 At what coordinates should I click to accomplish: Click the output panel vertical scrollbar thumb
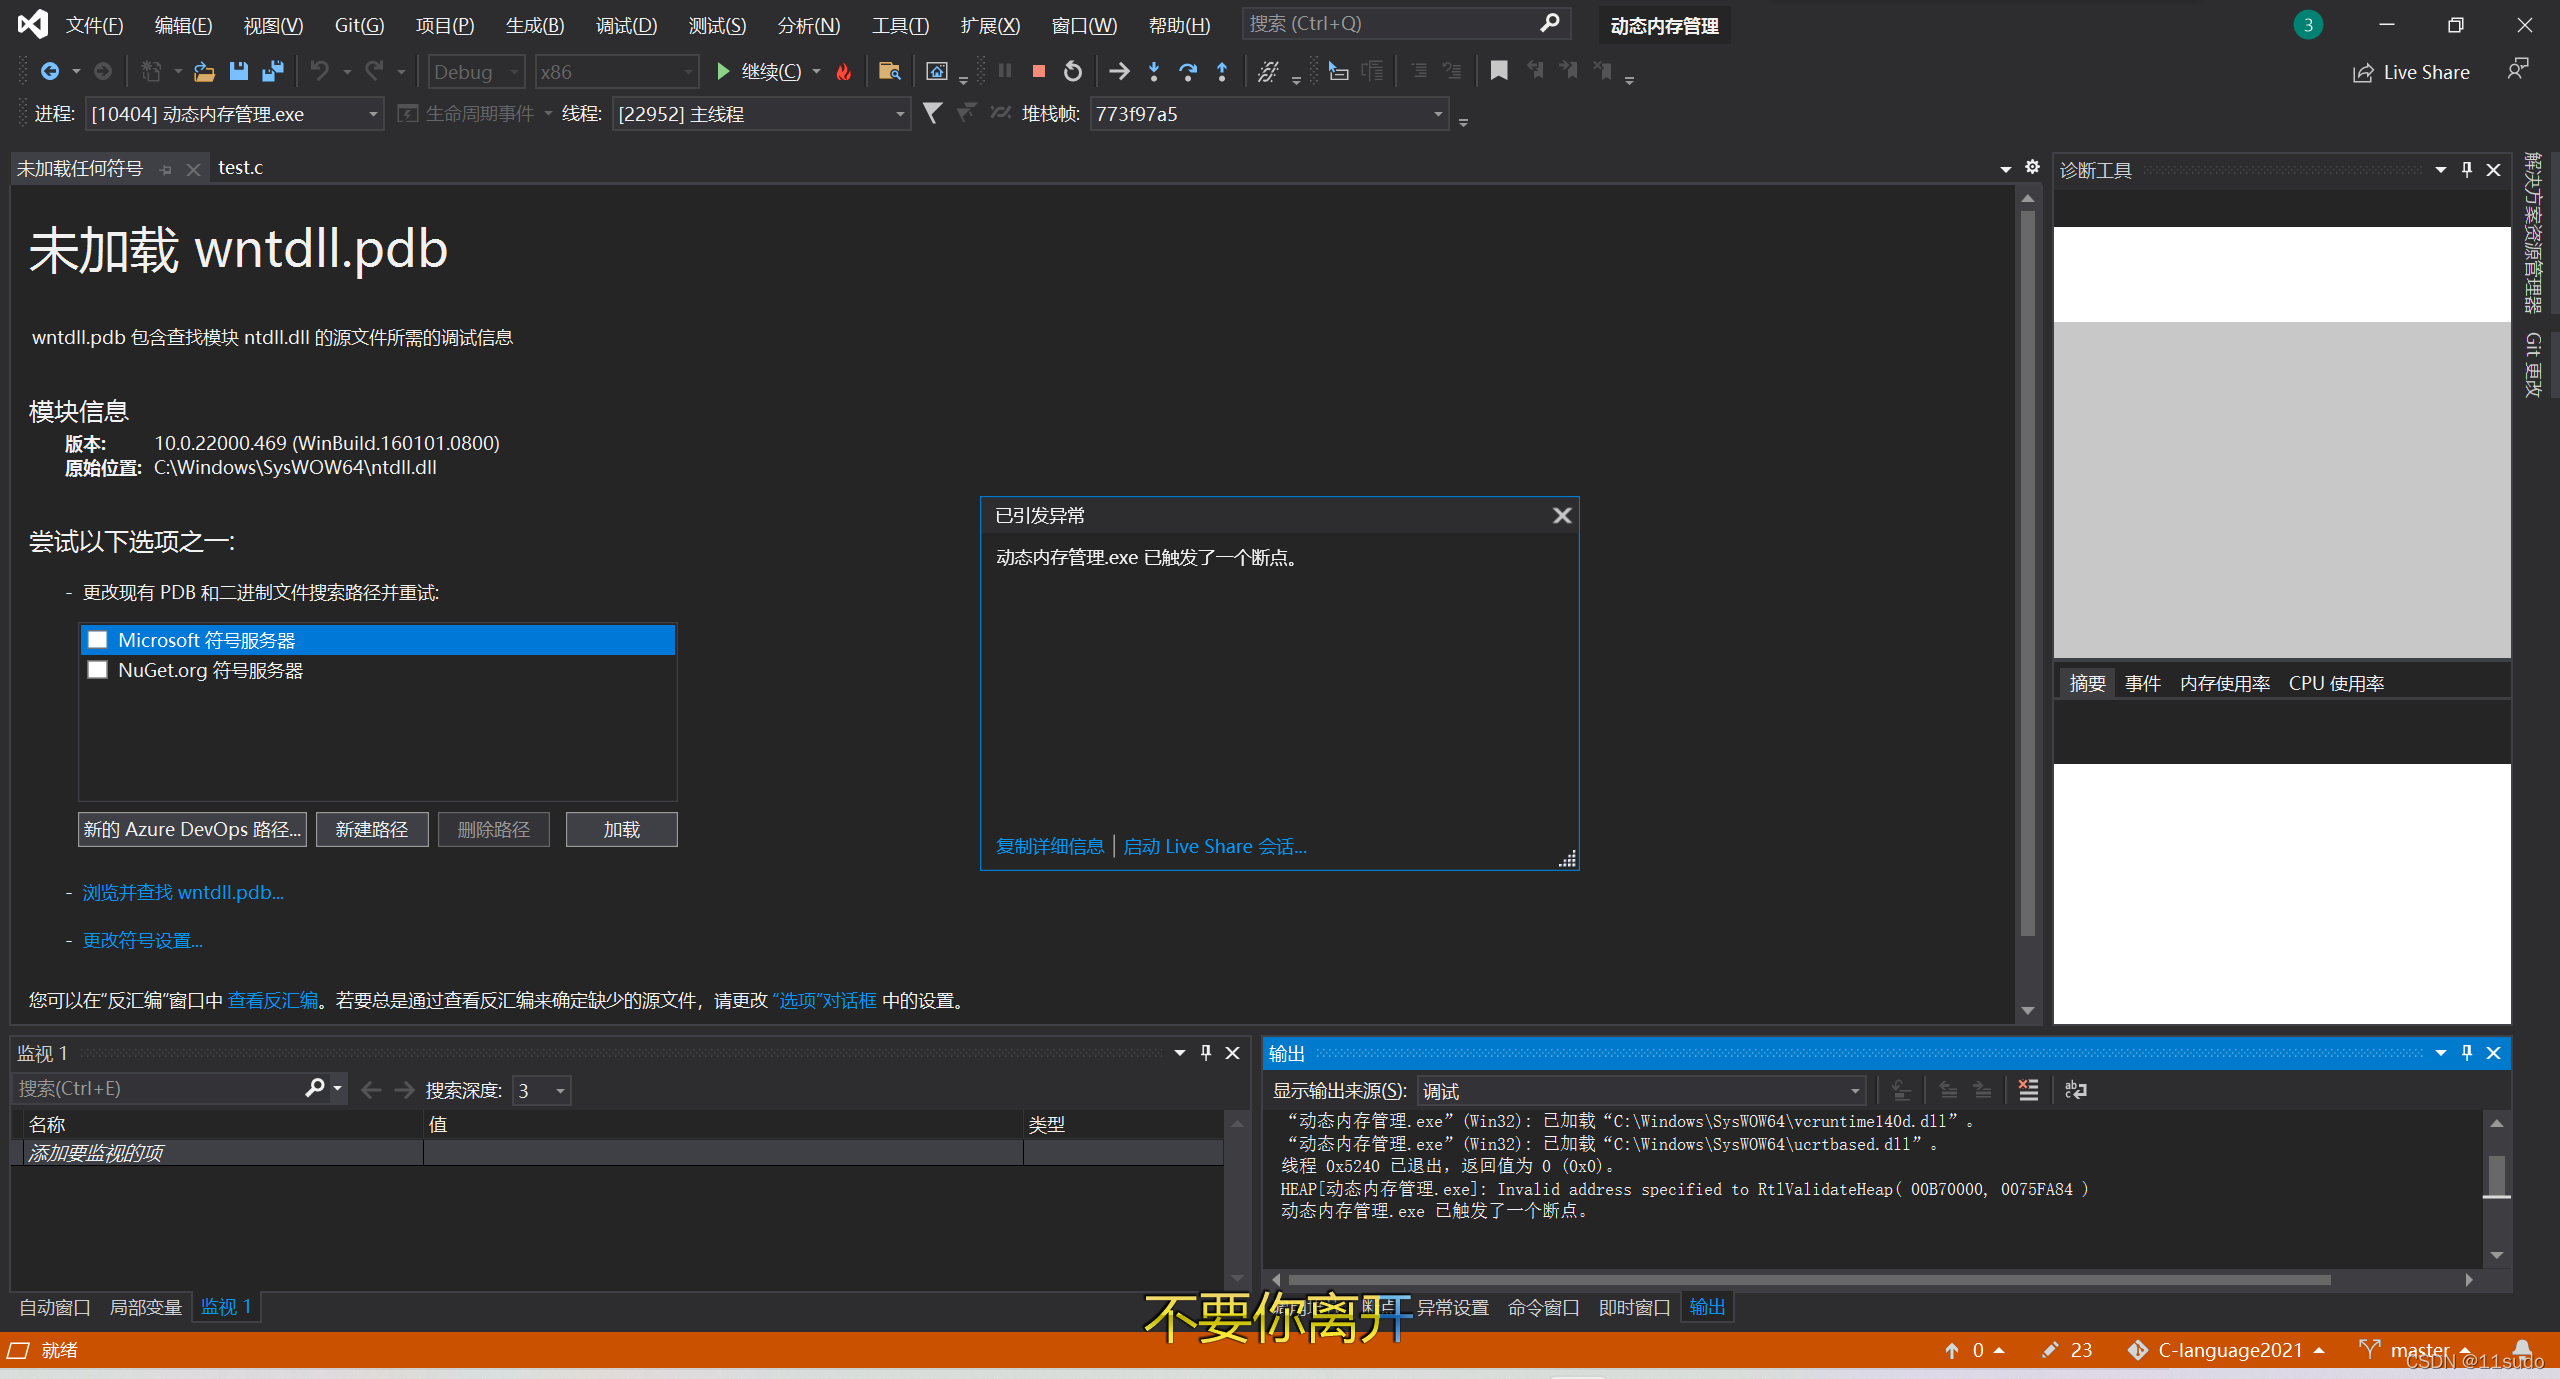click(2496, 1175)
